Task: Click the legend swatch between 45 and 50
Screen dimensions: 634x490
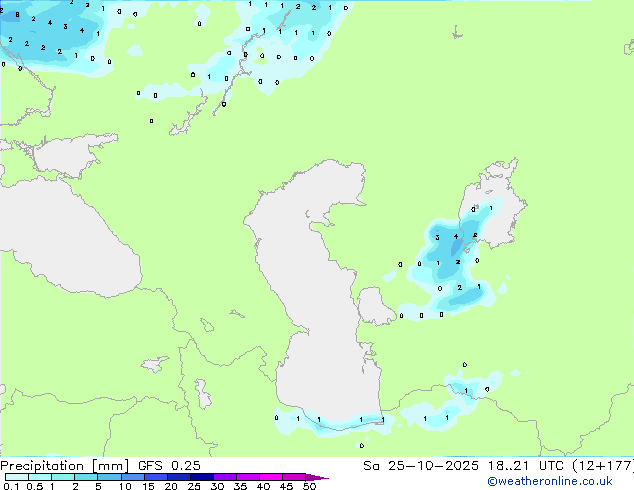Action: tap(294, 477)
